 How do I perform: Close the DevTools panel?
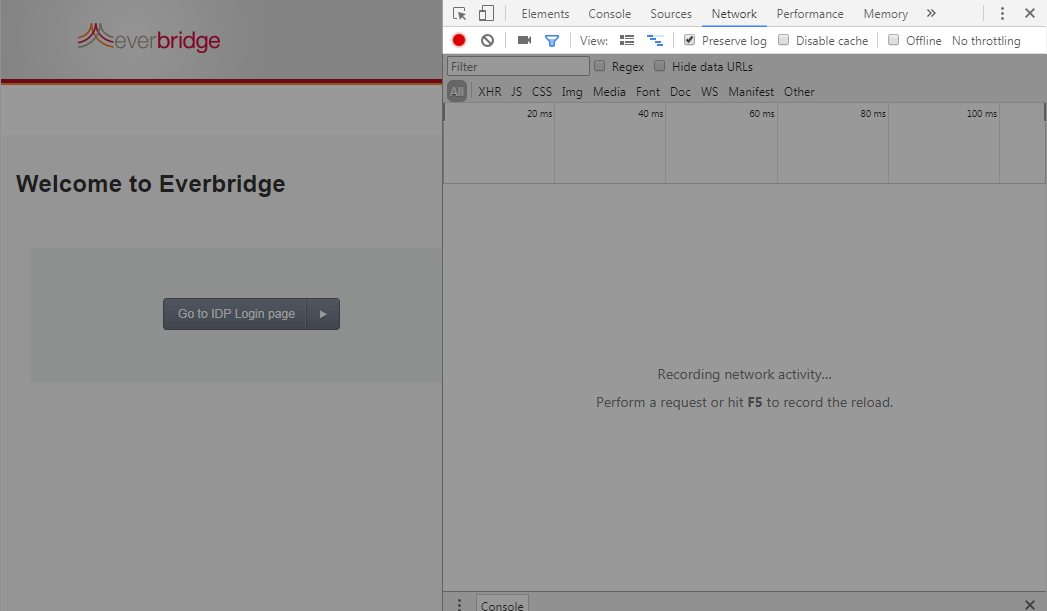click(1030, 13)
